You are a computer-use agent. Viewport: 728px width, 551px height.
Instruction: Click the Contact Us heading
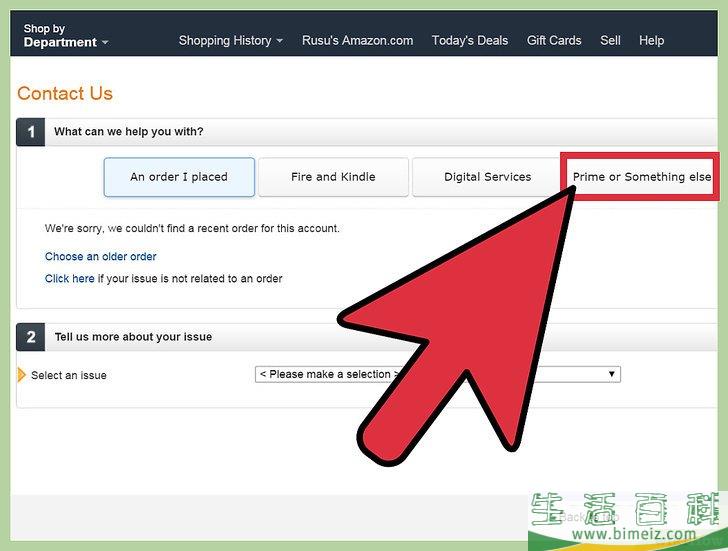tap(65, 93)
